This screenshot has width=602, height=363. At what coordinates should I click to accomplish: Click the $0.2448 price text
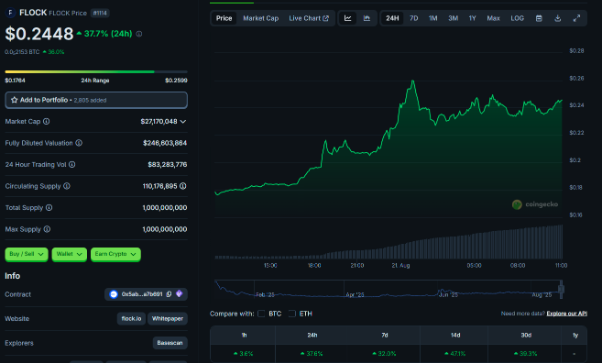[x=39, y=34]
